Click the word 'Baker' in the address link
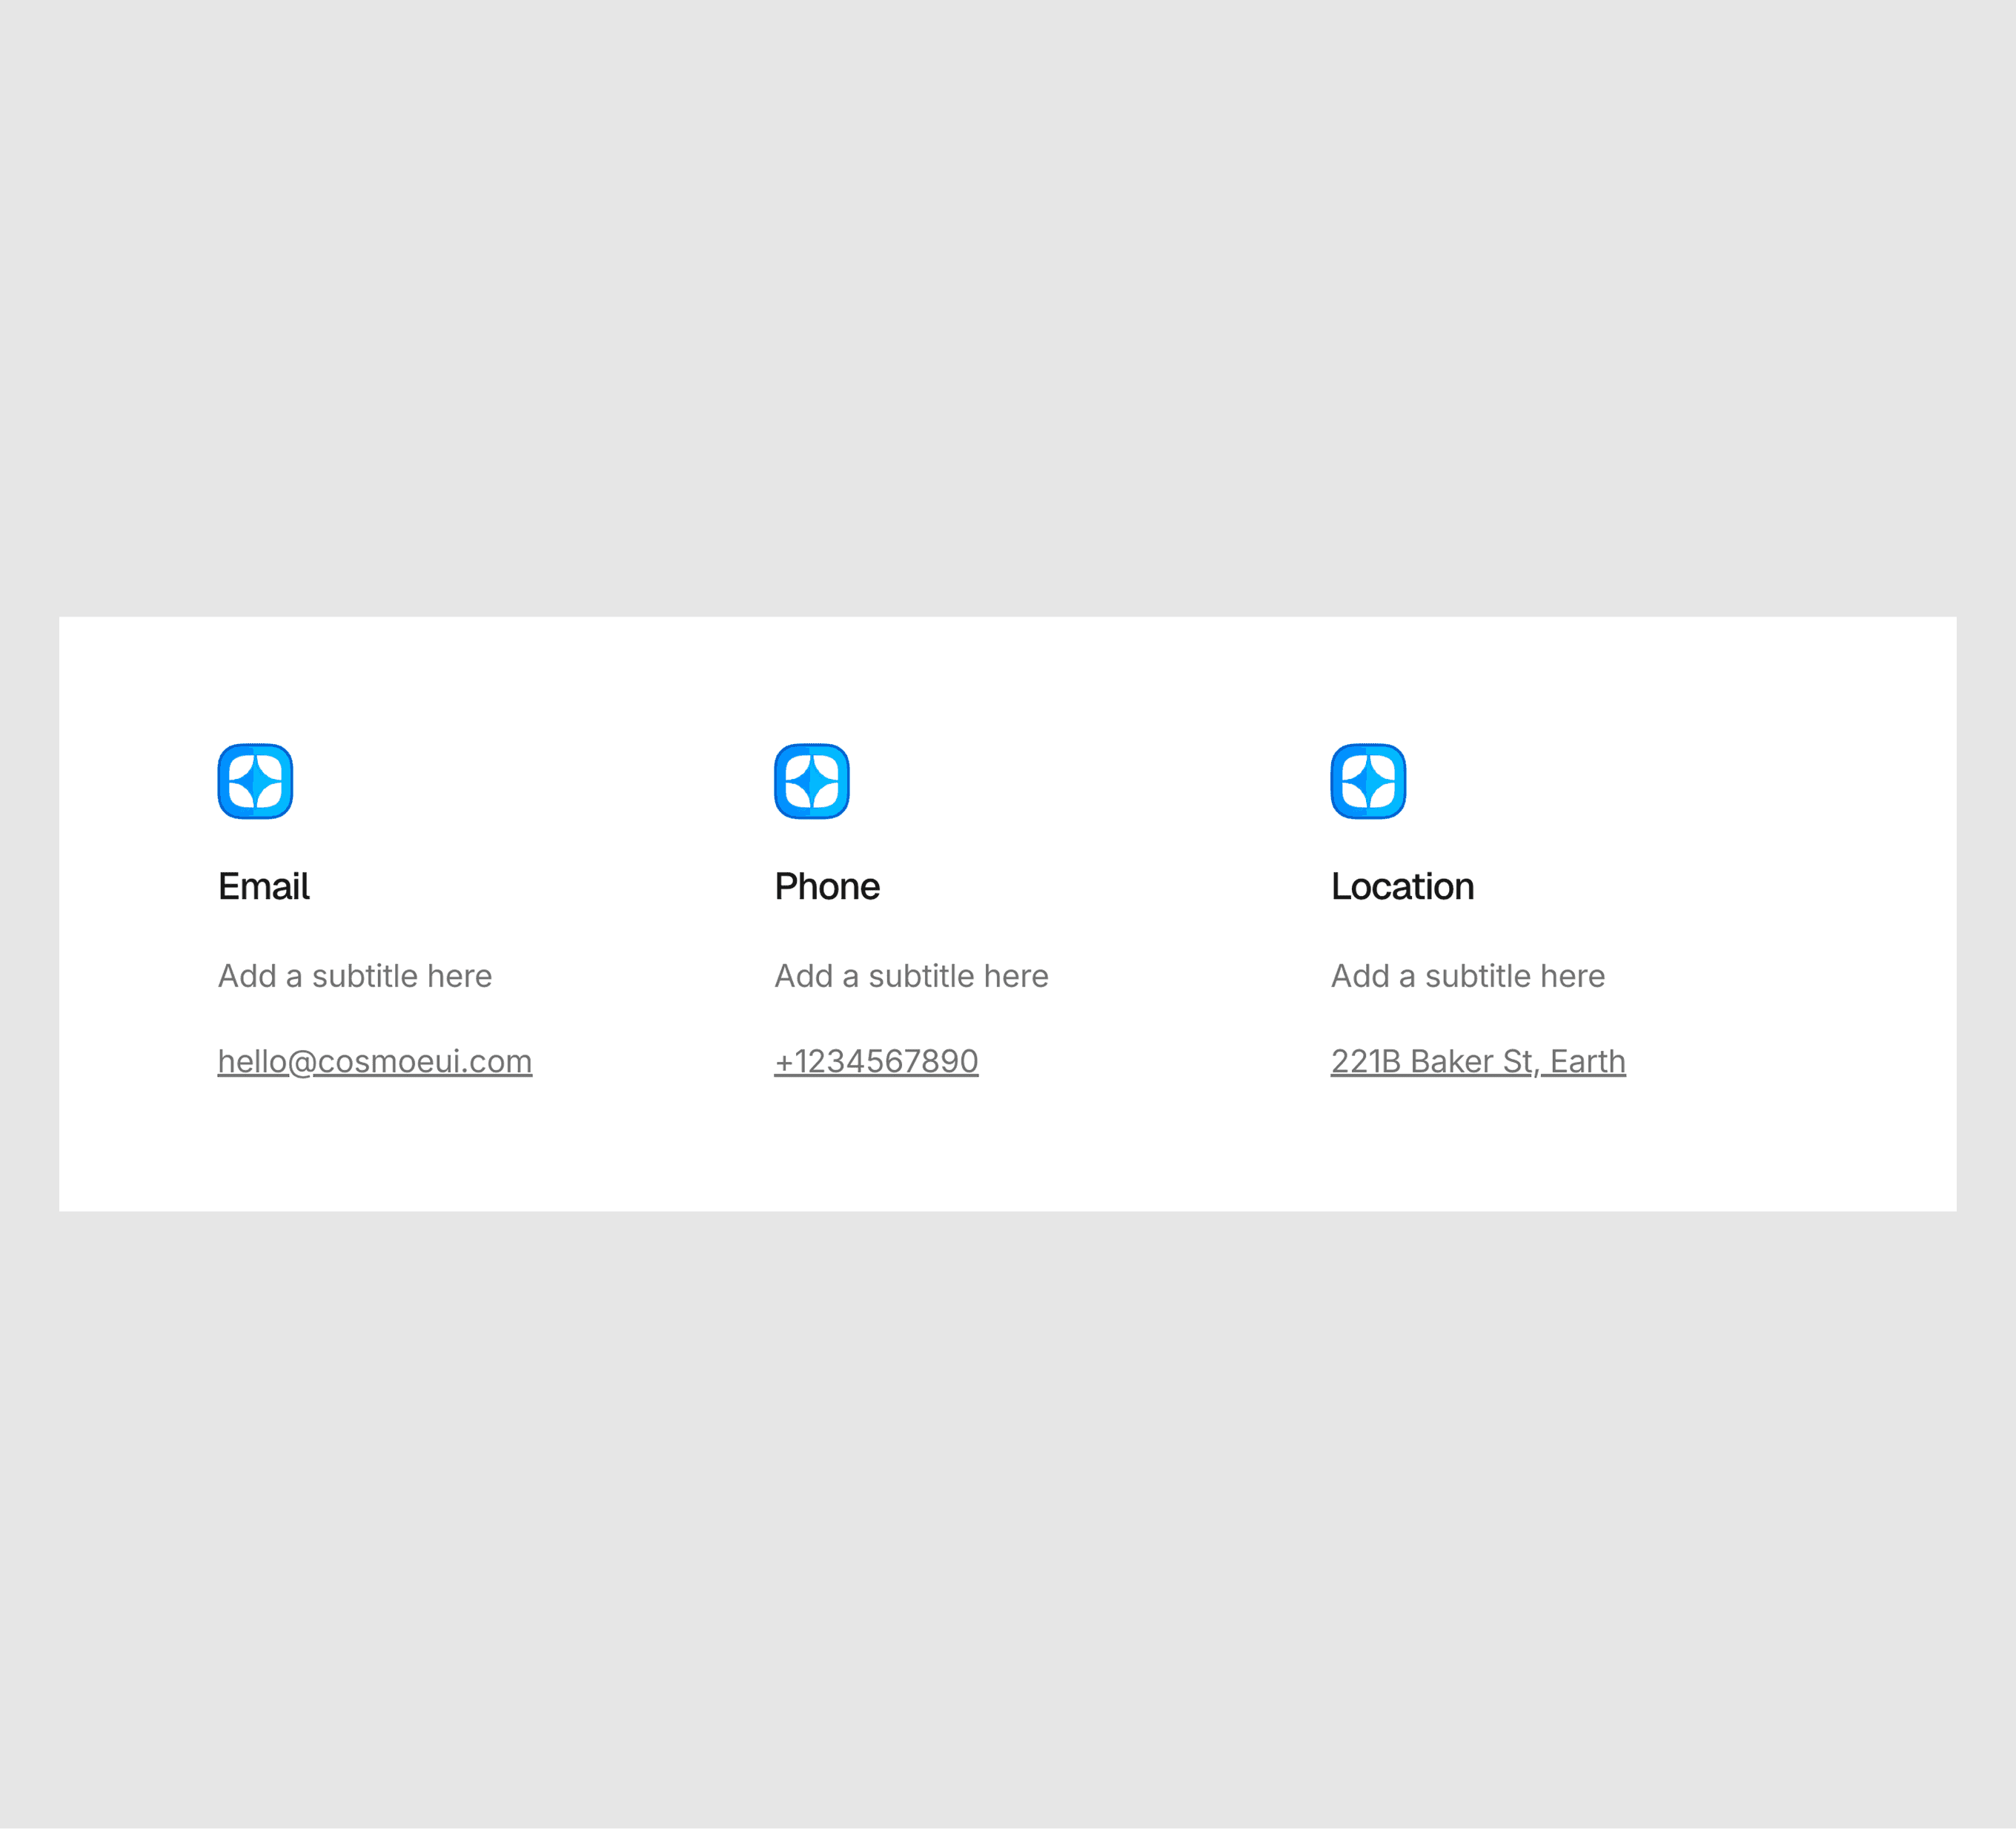The width and height of the screenshot is (2016, 1829). 1451,1061
